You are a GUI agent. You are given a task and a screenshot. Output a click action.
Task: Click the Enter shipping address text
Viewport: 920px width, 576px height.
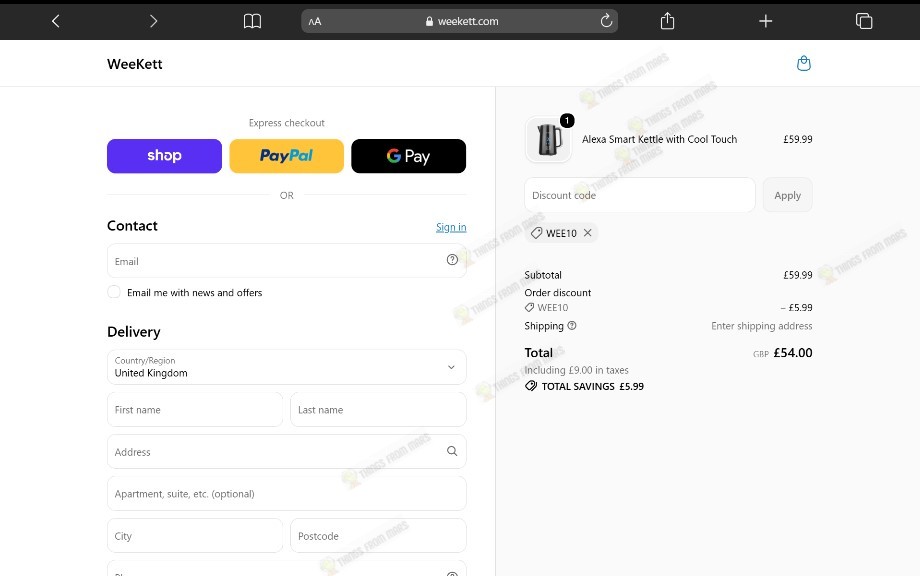coord(762,326)
